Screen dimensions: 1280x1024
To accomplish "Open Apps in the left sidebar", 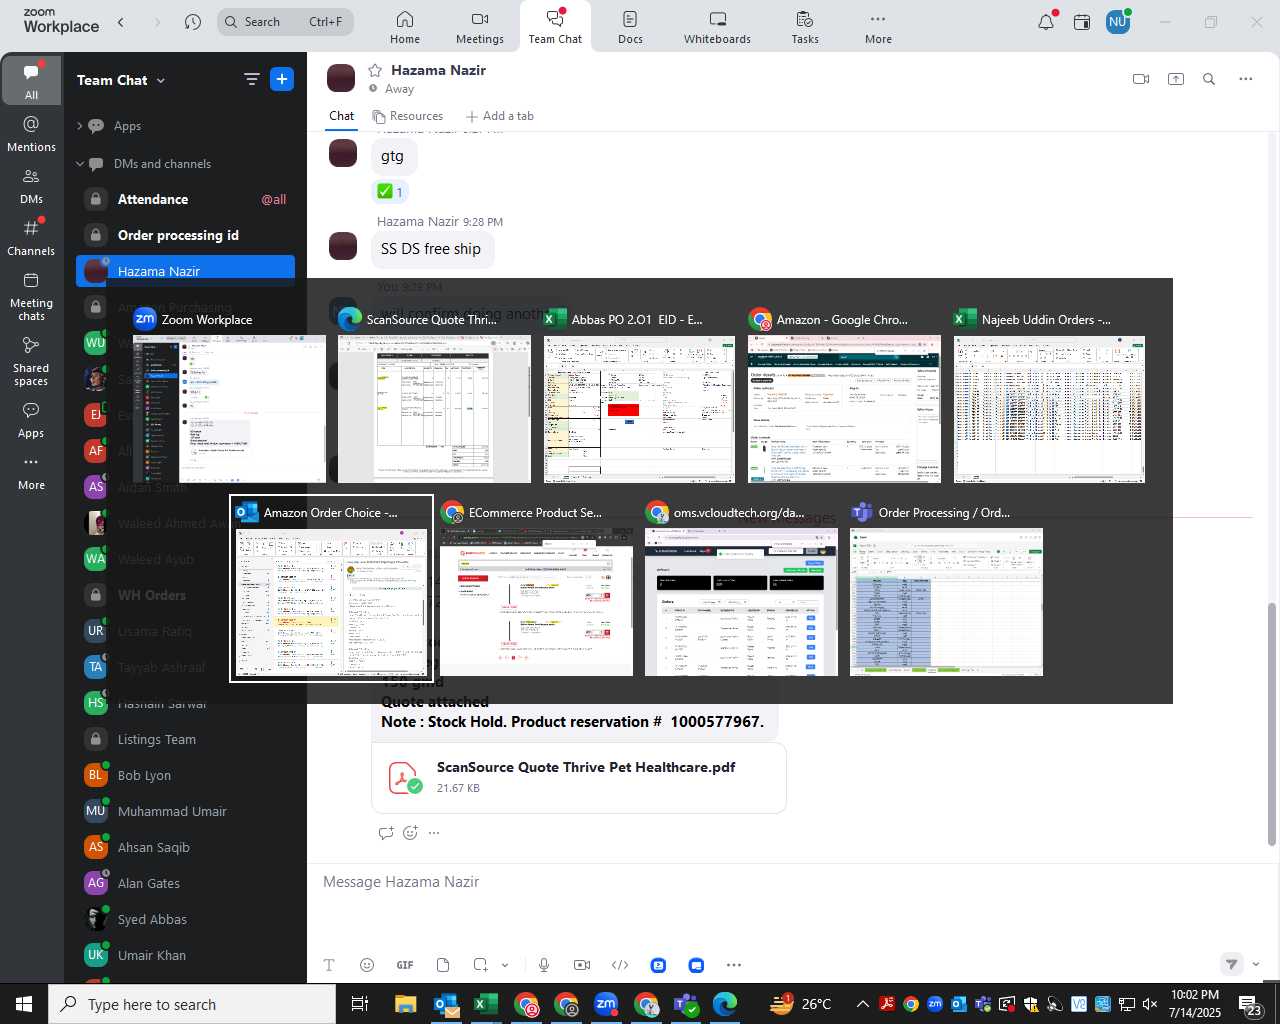I will (31, 420).
